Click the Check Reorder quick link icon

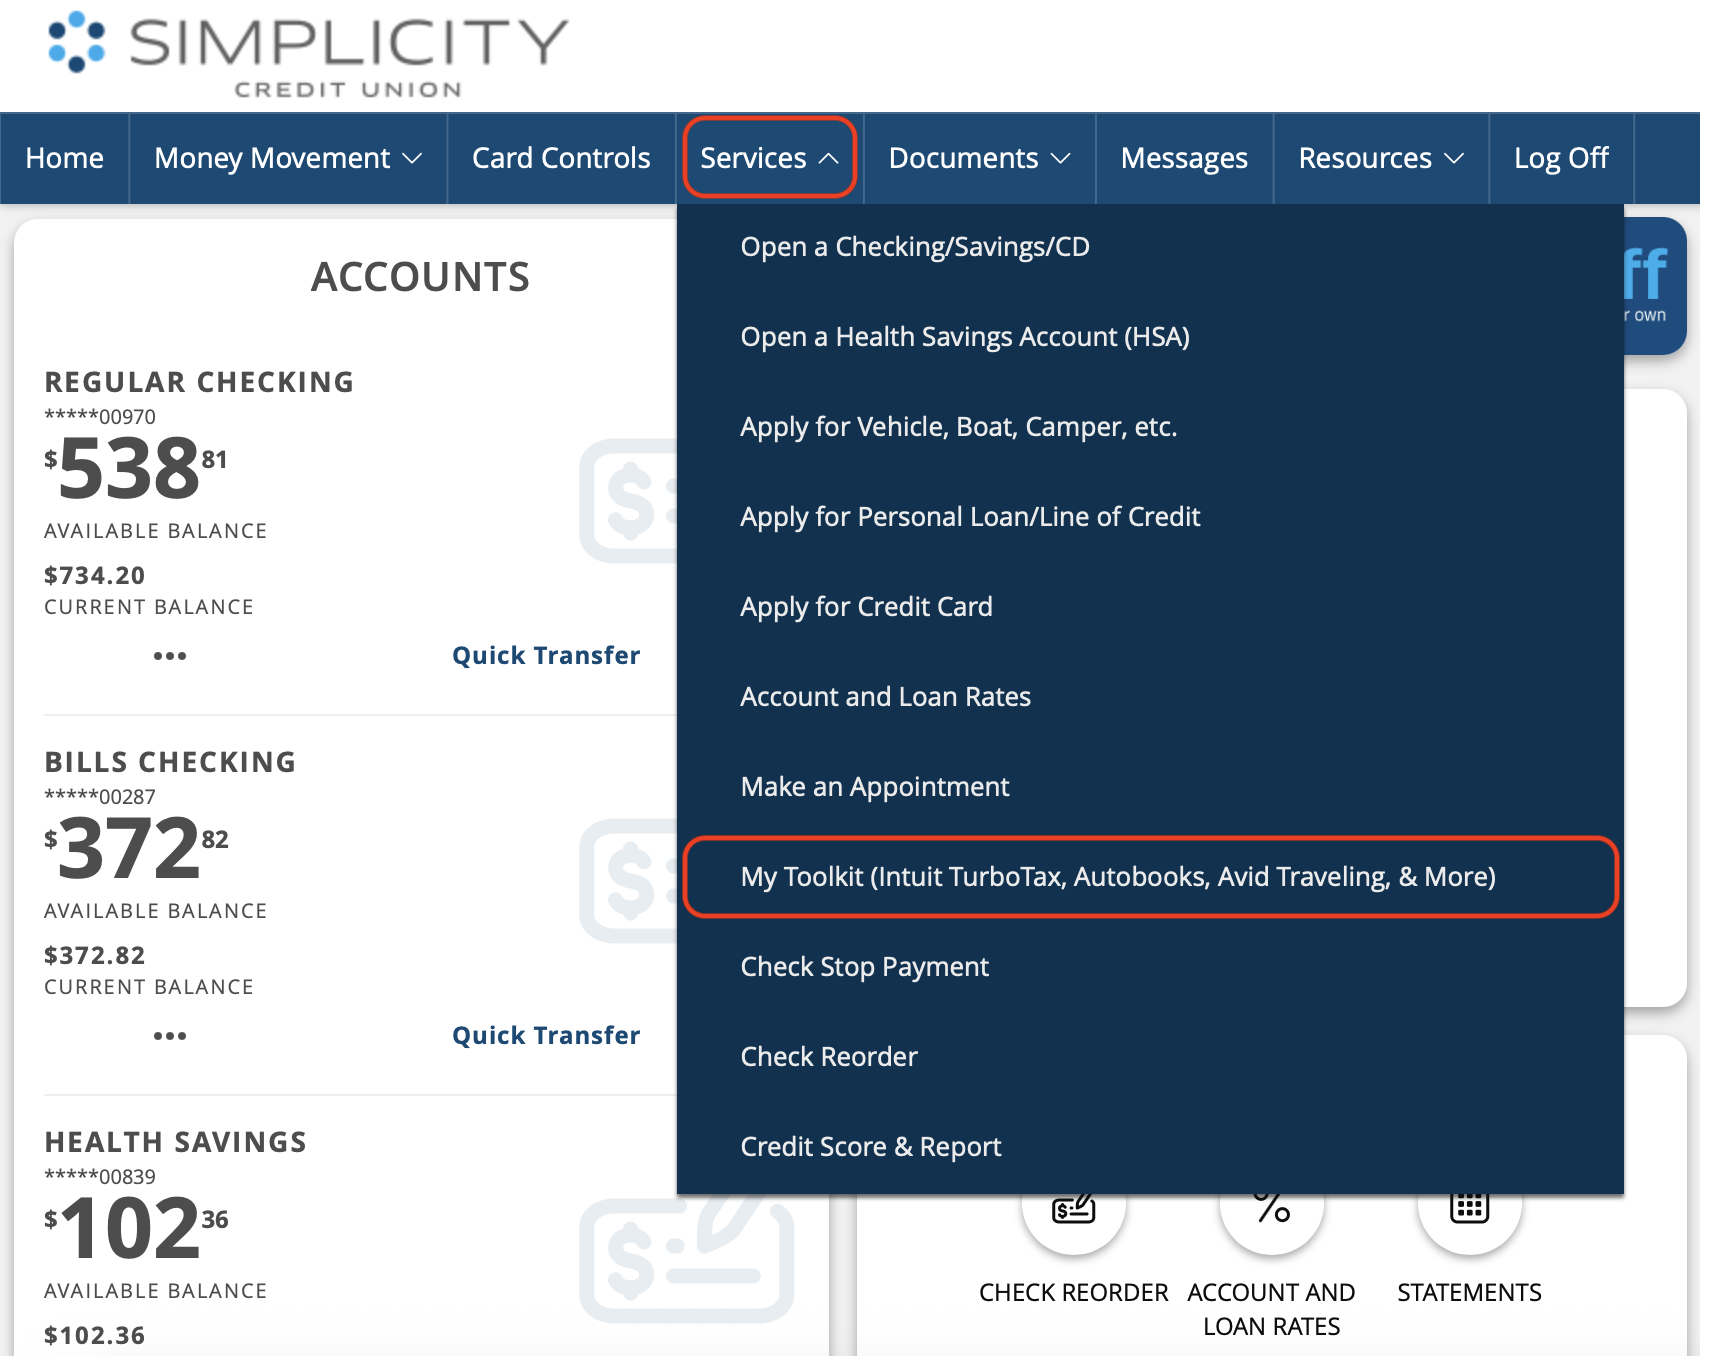(1073, 1212)
